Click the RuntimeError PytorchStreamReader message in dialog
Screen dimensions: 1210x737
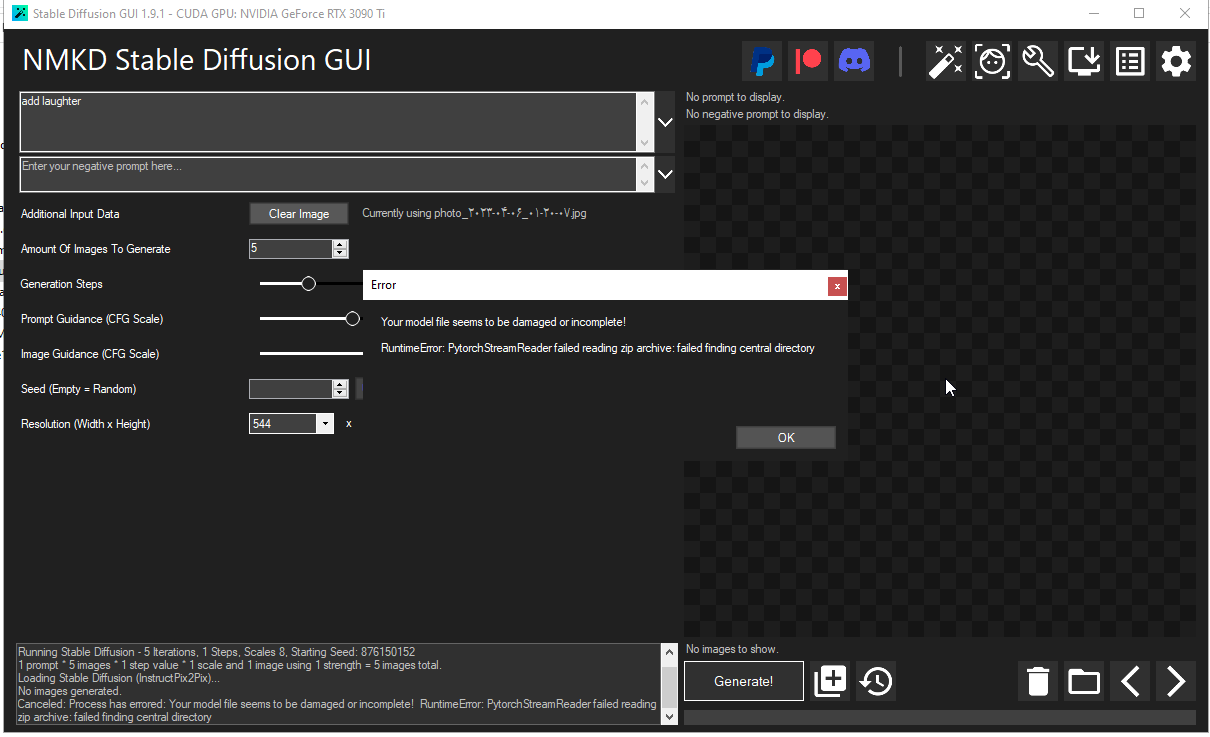598,348
